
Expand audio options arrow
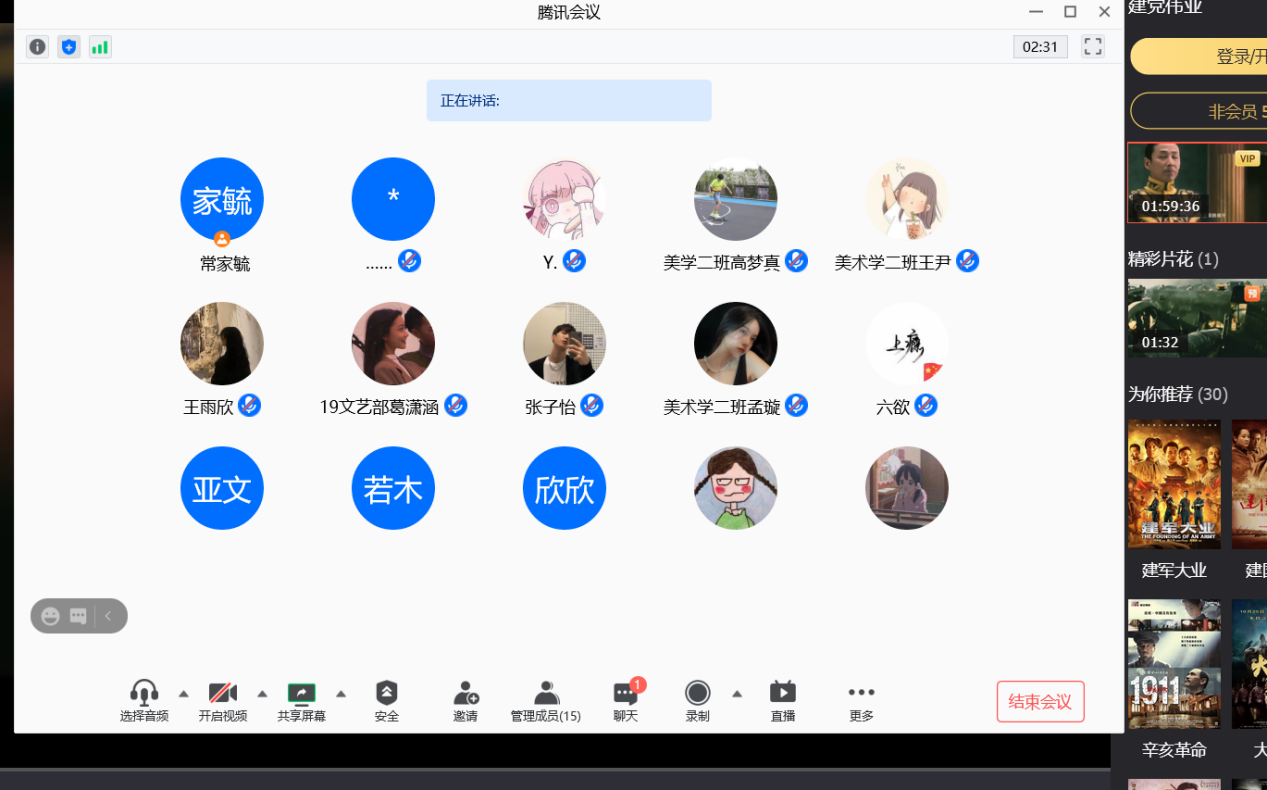coord(183,694)
